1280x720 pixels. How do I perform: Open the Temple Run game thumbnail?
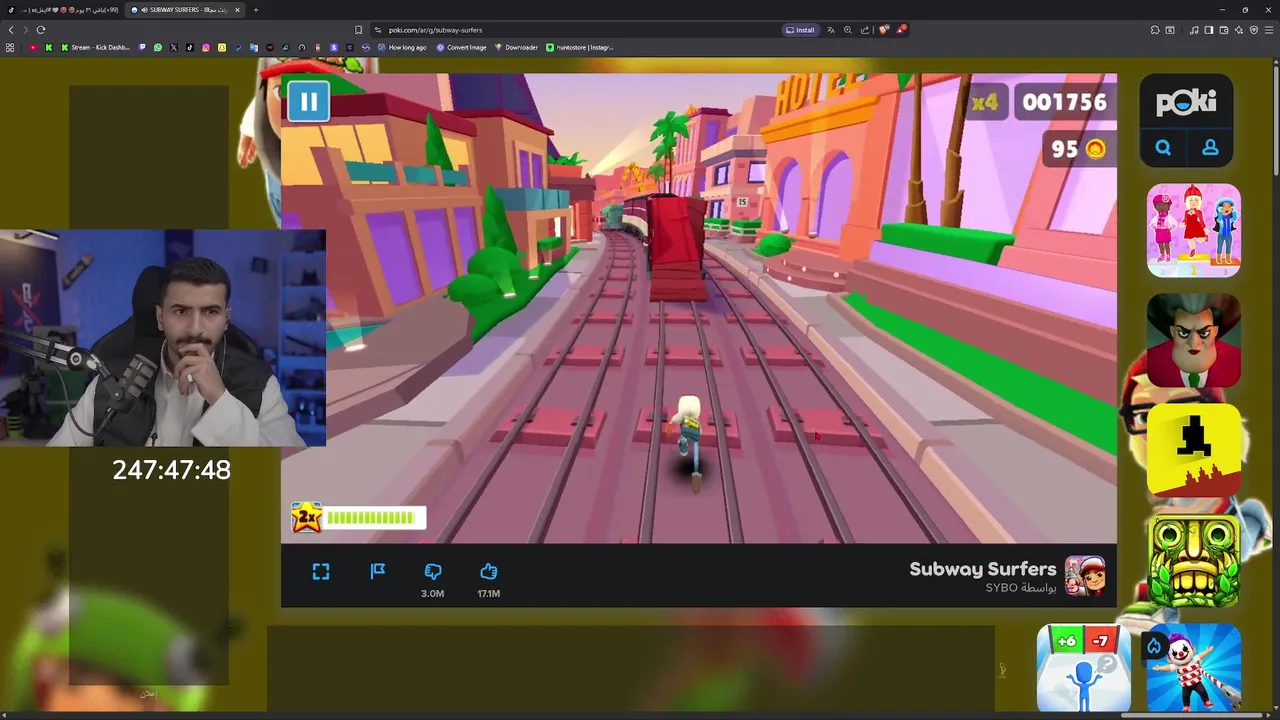(x=1194, y=560)
